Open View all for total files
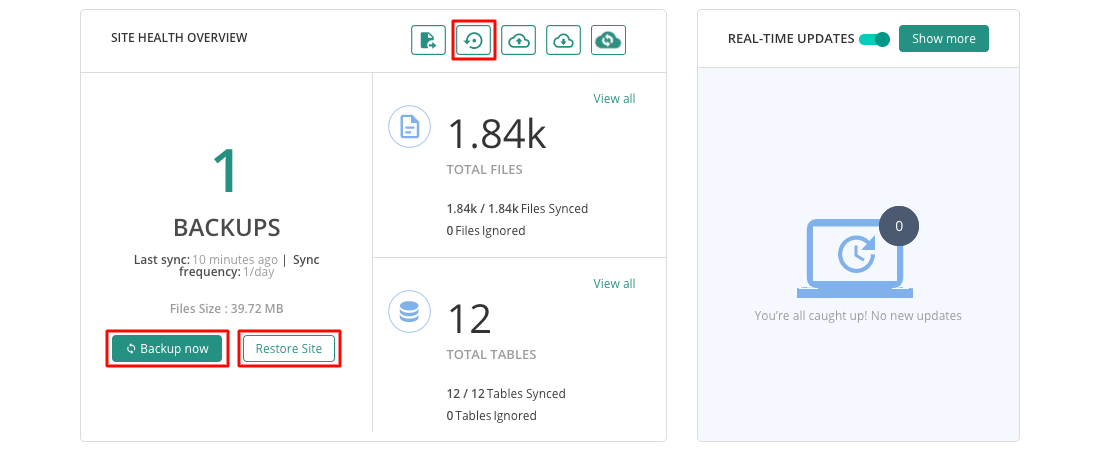 [615, 99]
